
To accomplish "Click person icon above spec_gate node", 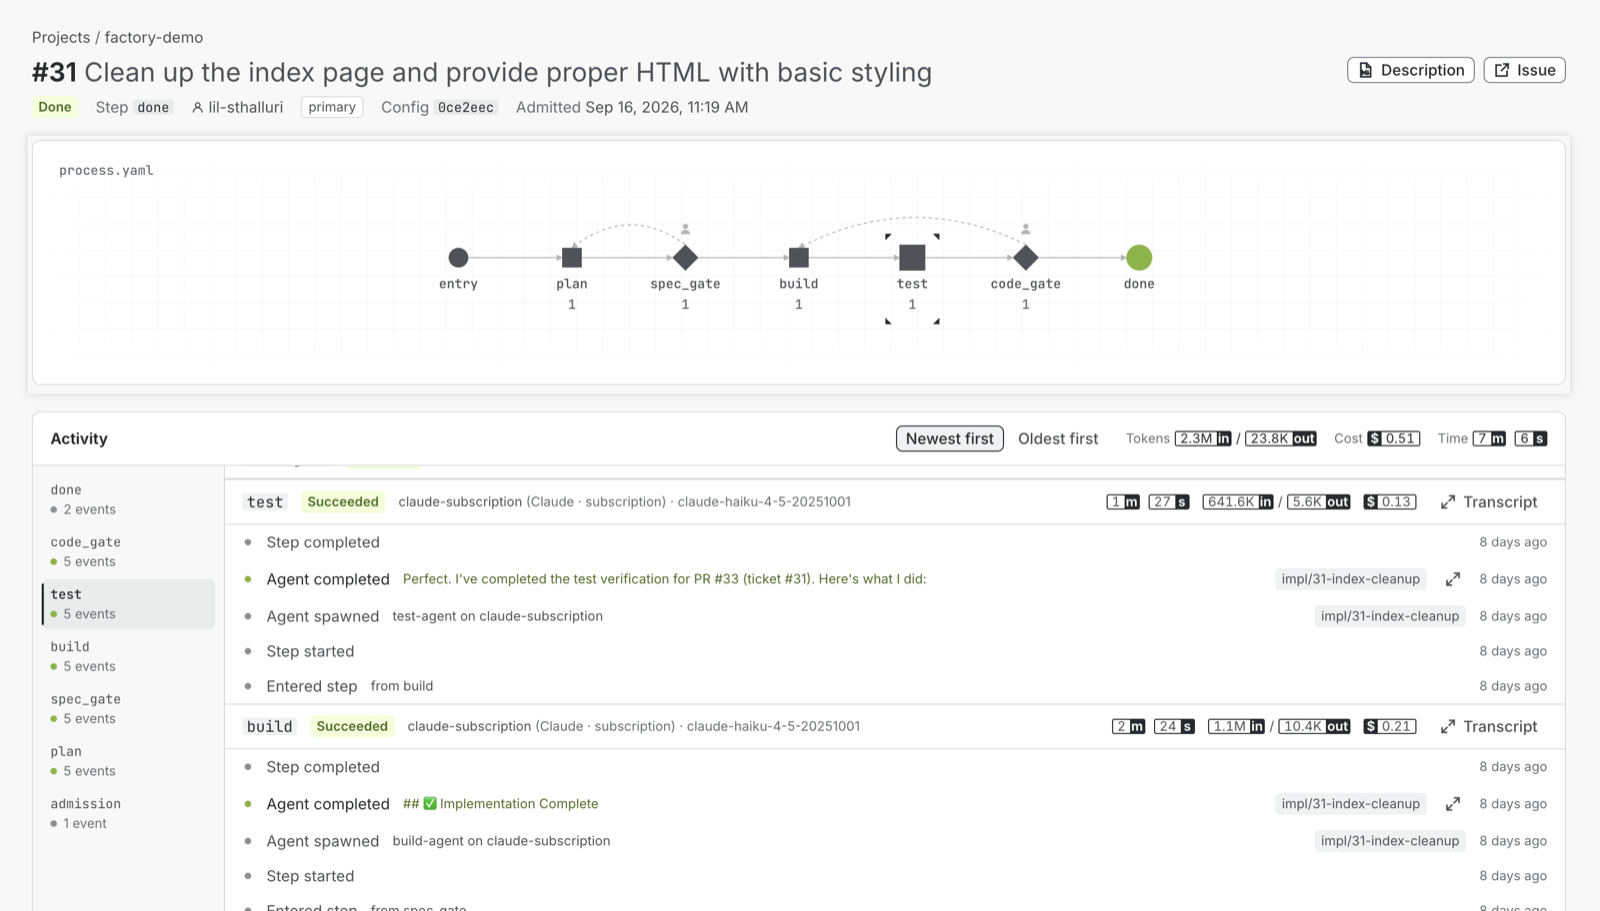I will tap(685, 229).
